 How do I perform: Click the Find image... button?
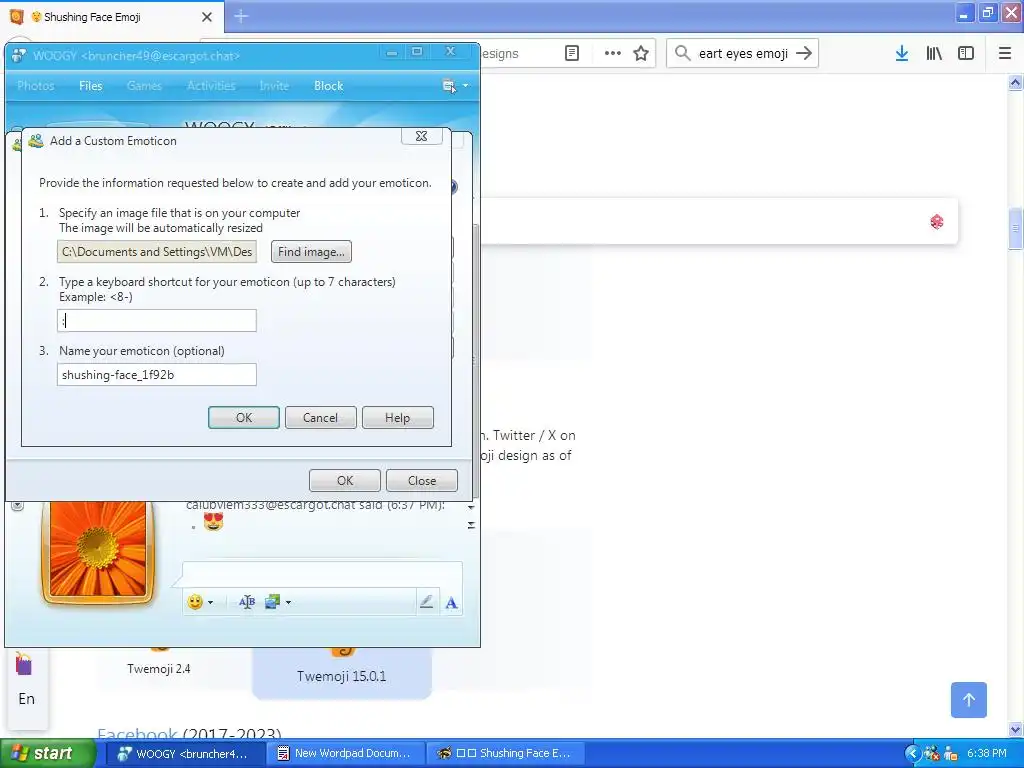click(312, 251)
